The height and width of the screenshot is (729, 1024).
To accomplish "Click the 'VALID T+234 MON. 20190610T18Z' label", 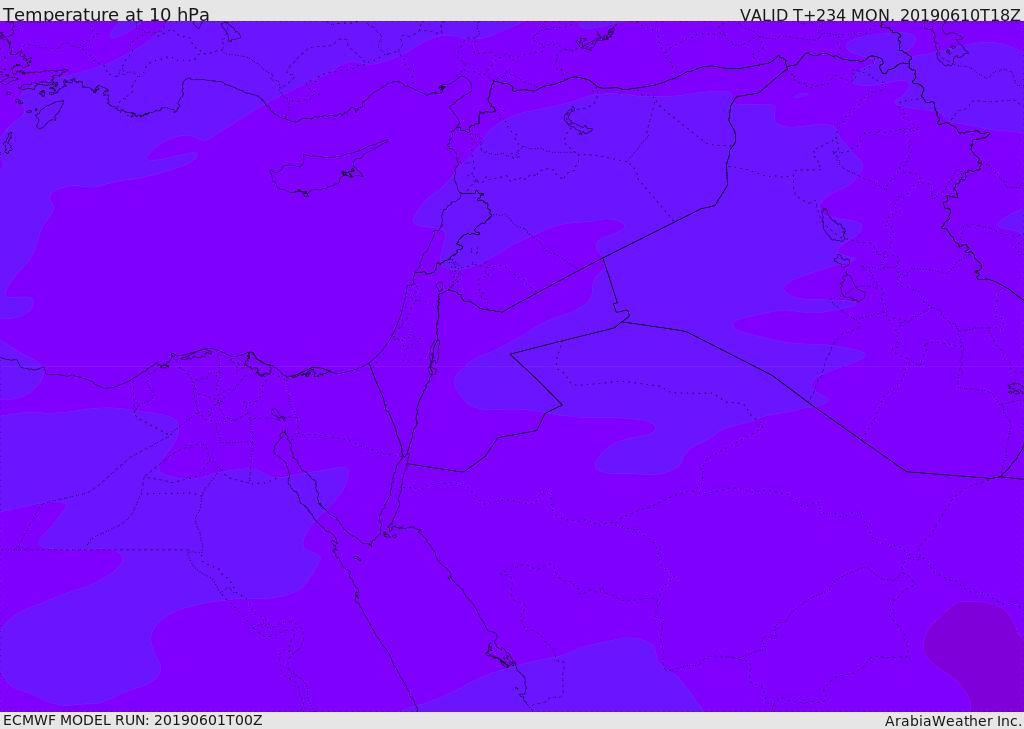I will [x=880, y=14].
